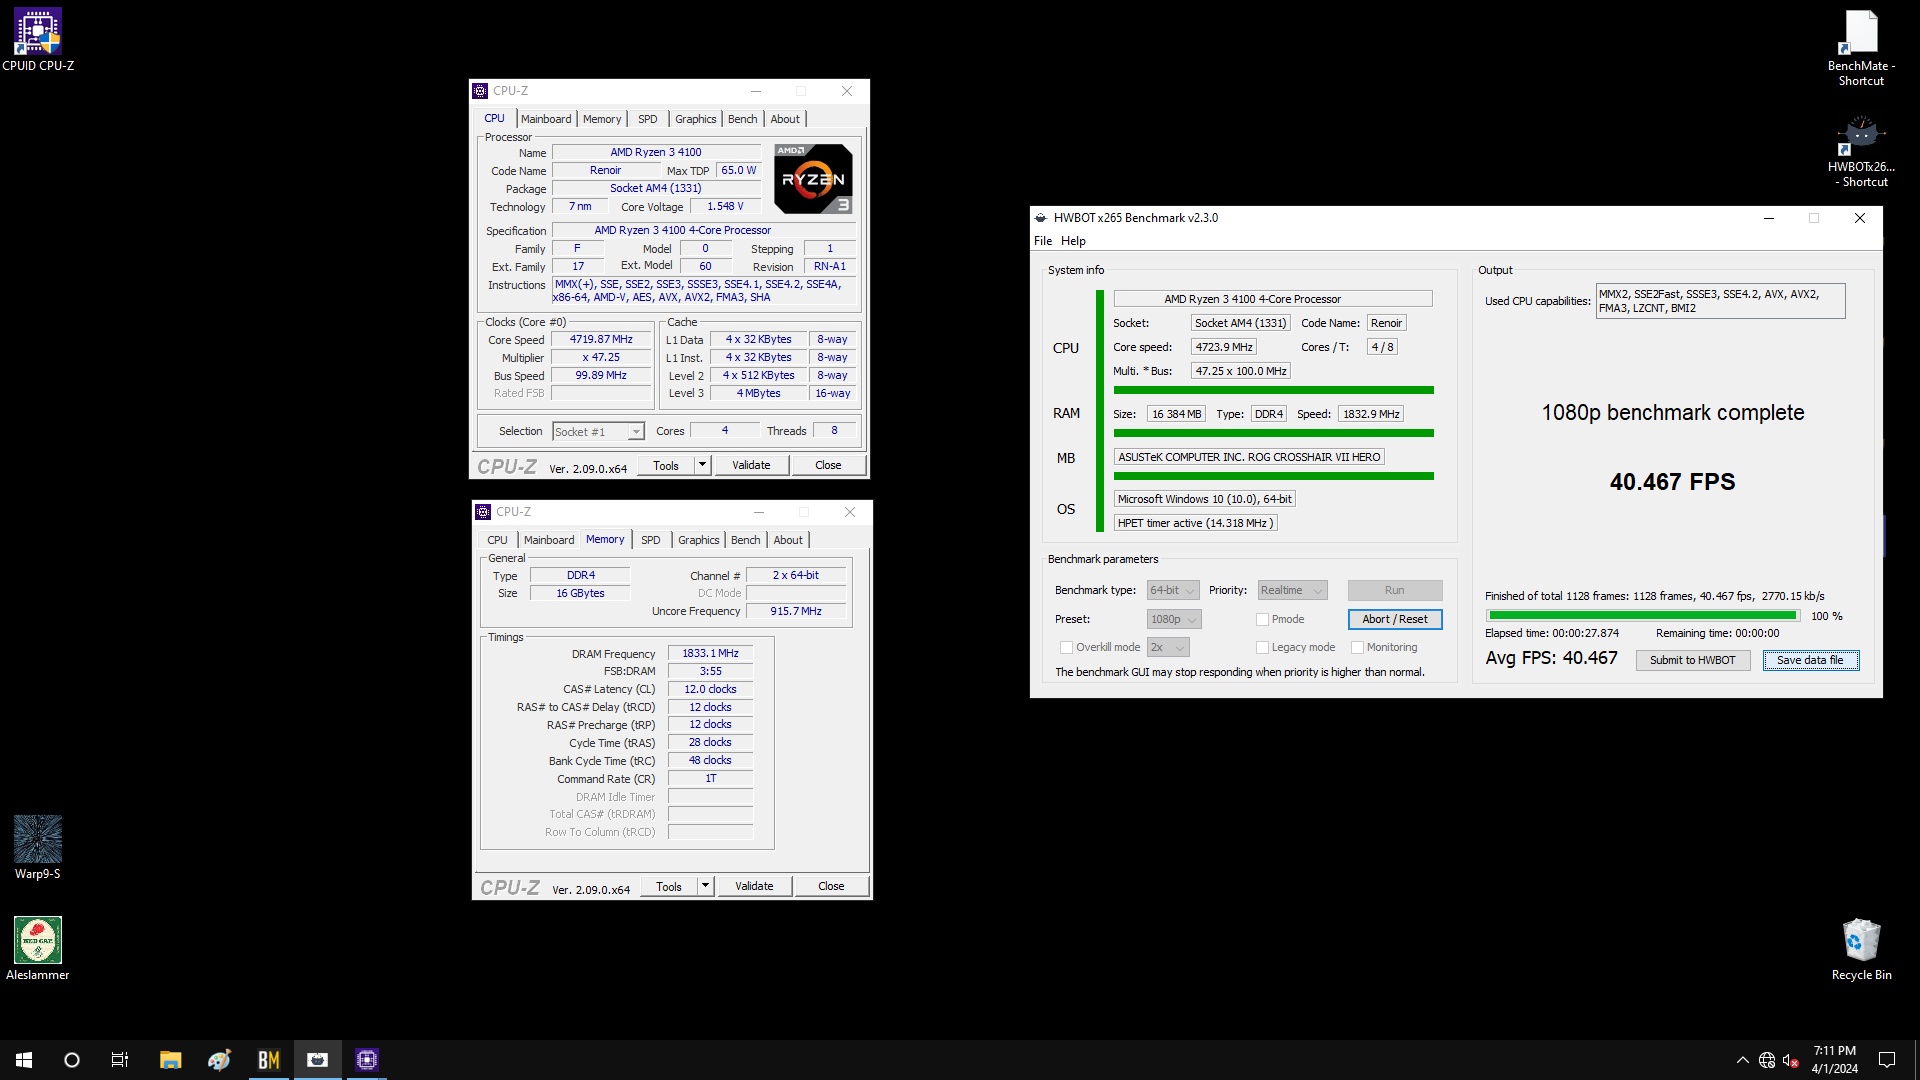This screenshot has width=1920, height=1080.
Task: Open the Aleslammer desktop icon
Action: point(38,948)
